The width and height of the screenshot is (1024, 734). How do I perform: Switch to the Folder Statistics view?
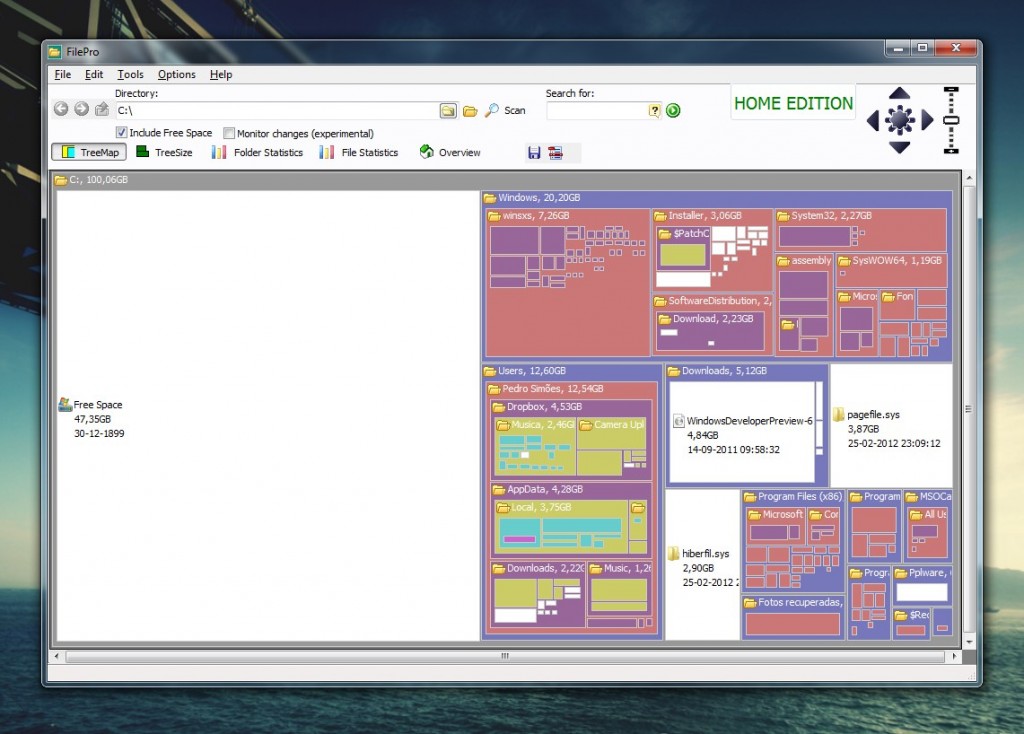point(257,152)
